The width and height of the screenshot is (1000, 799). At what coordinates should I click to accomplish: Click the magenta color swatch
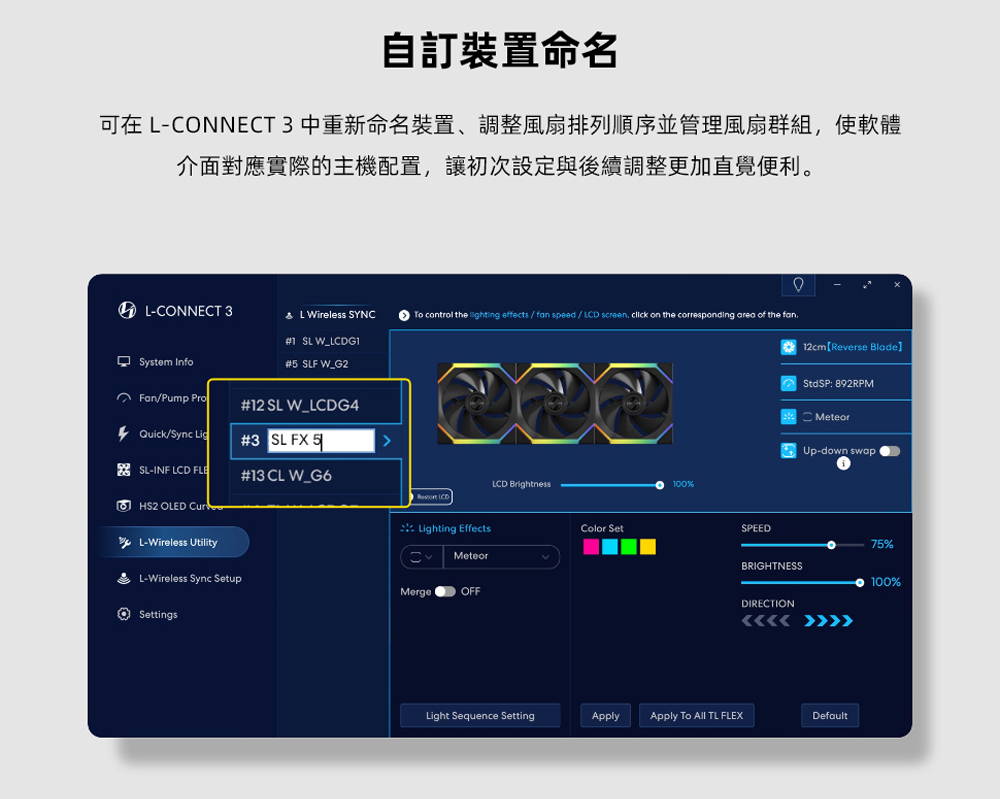591,547
